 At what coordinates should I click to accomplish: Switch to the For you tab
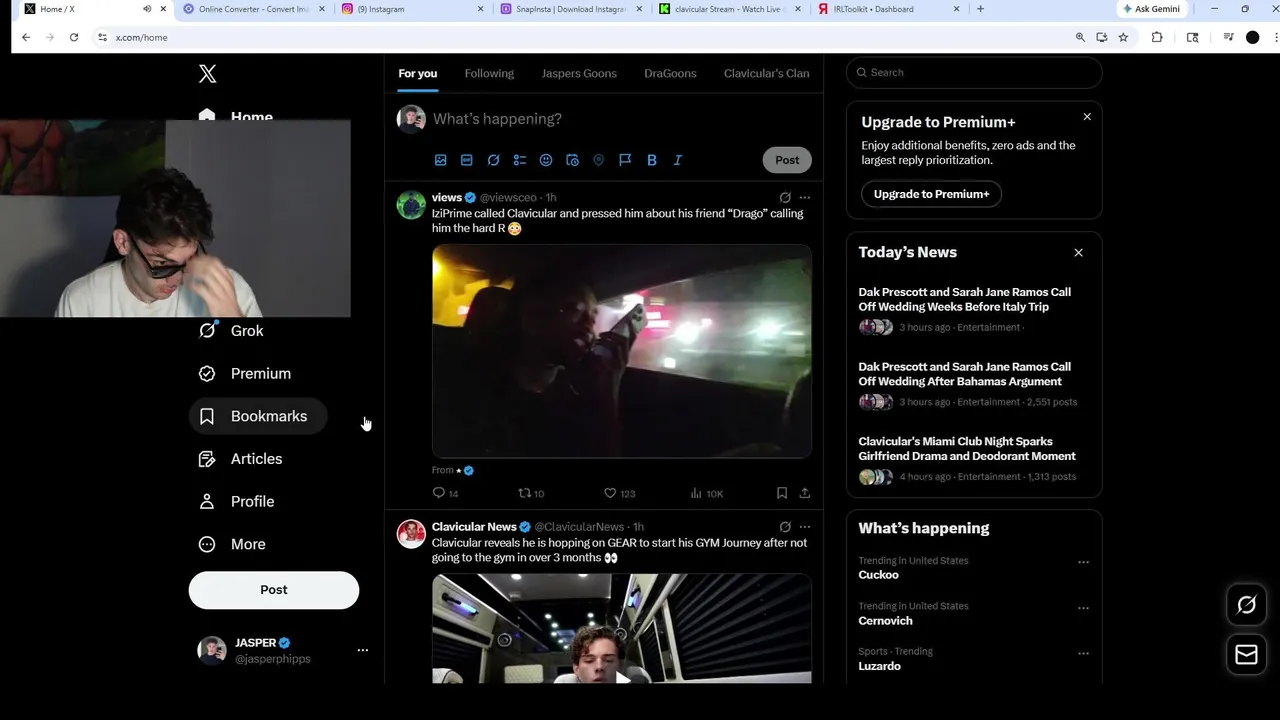coord(418,73)
